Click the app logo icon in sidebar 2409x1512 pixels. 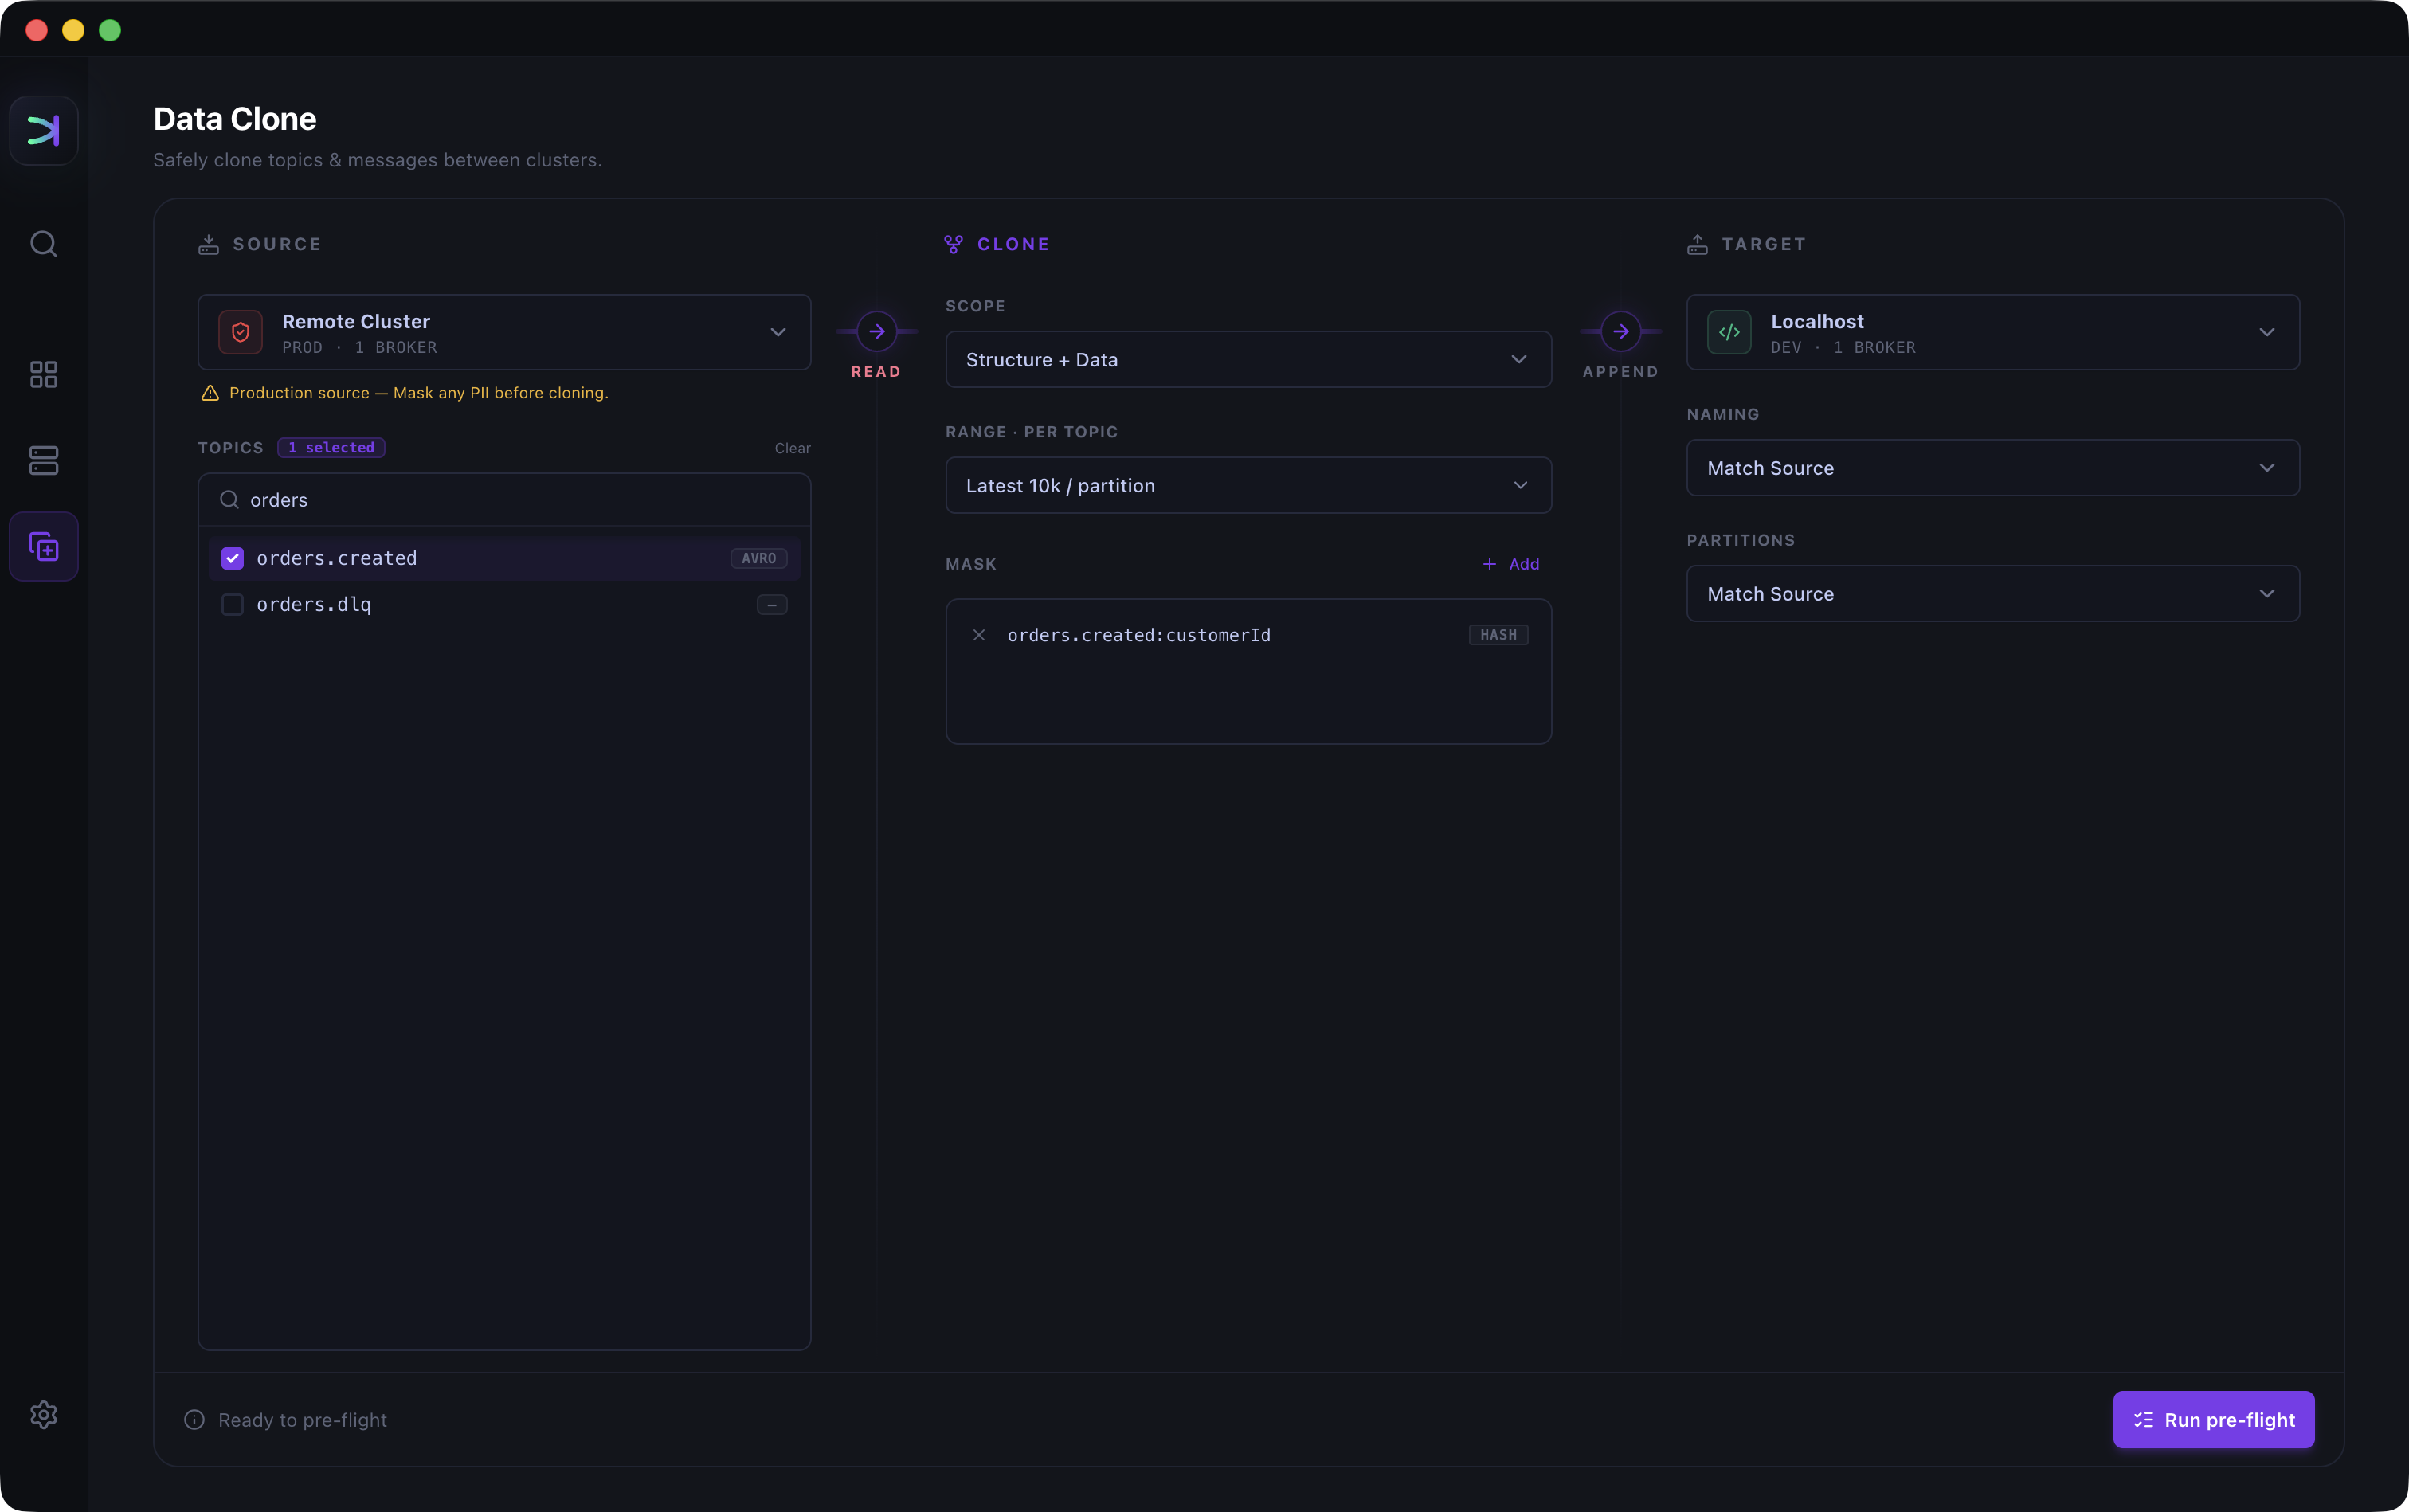(x=43, y=130)
